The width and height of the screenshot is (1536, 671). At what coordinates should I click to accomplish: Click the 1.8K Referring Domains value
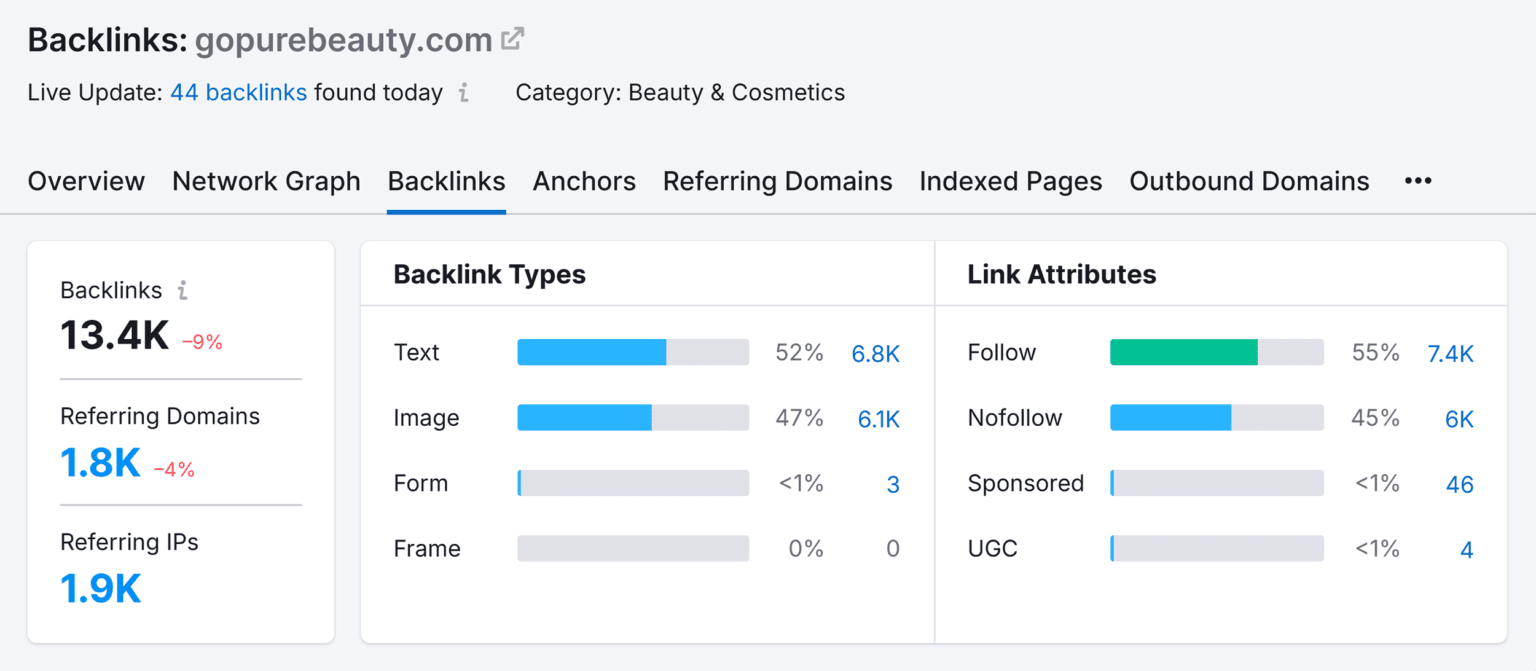pyautogui.click(x=100, y=462)
